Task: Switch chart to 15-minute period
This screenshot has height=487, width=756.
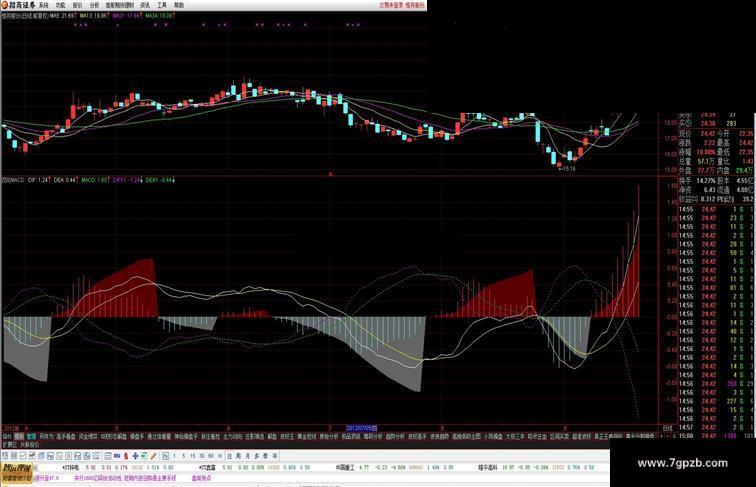Action: pyautogui.click(x=193, y=456)
